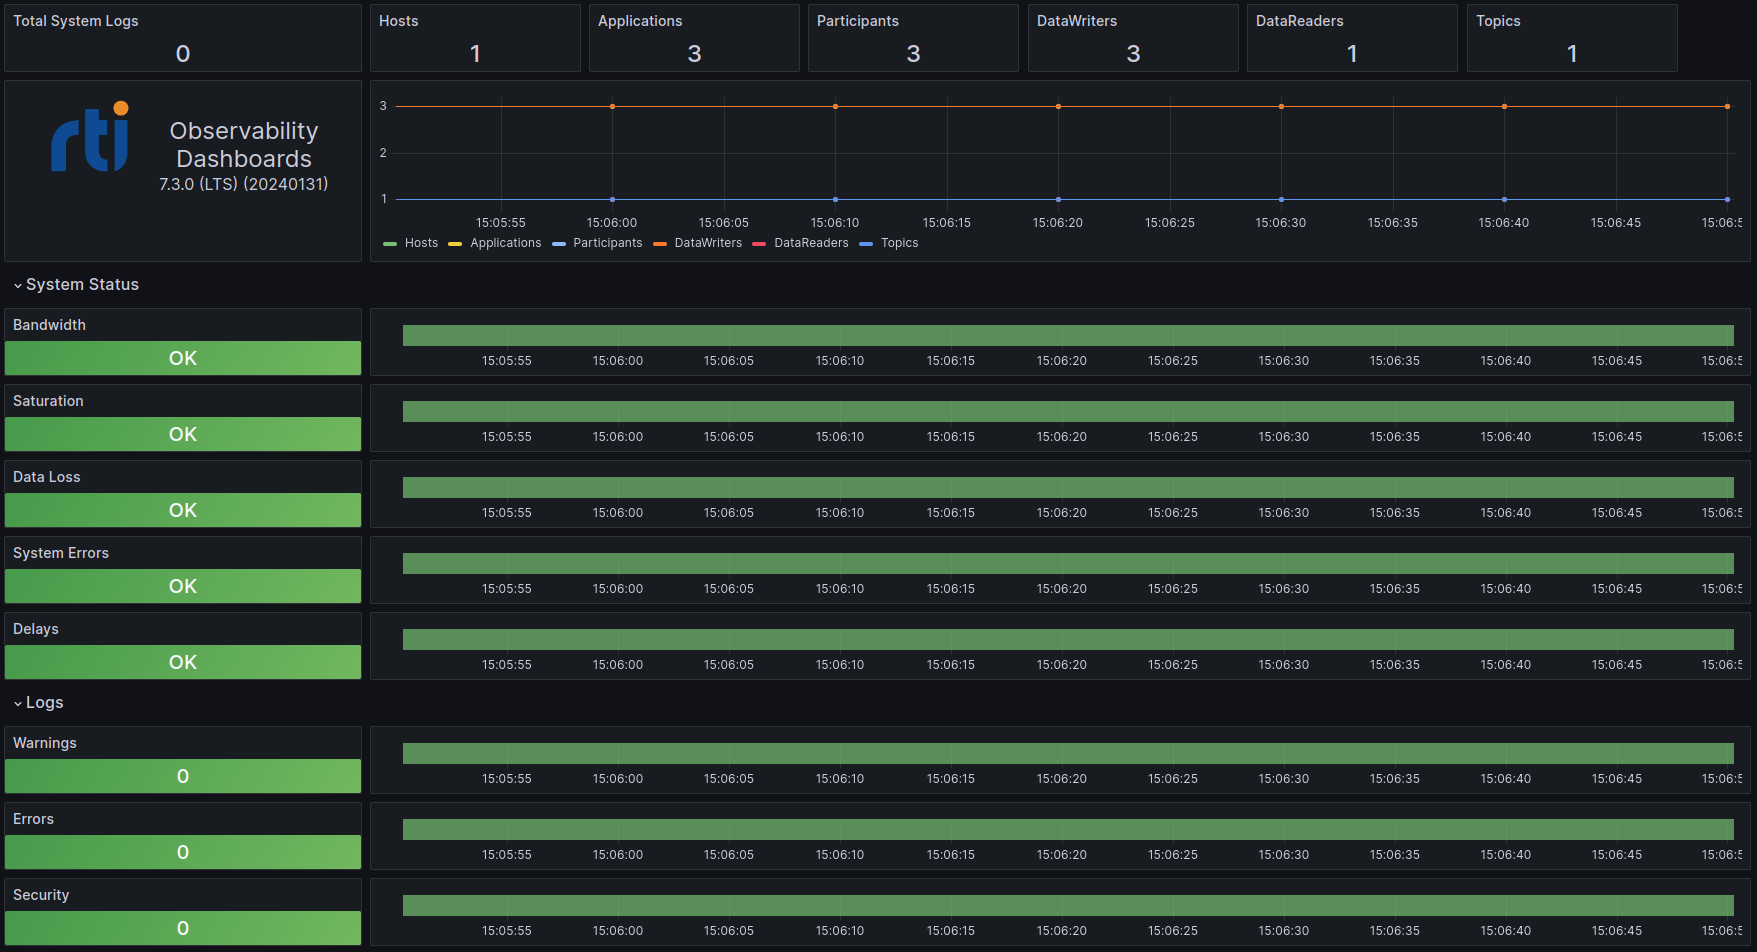Click the RTI logo

point(88,140)
